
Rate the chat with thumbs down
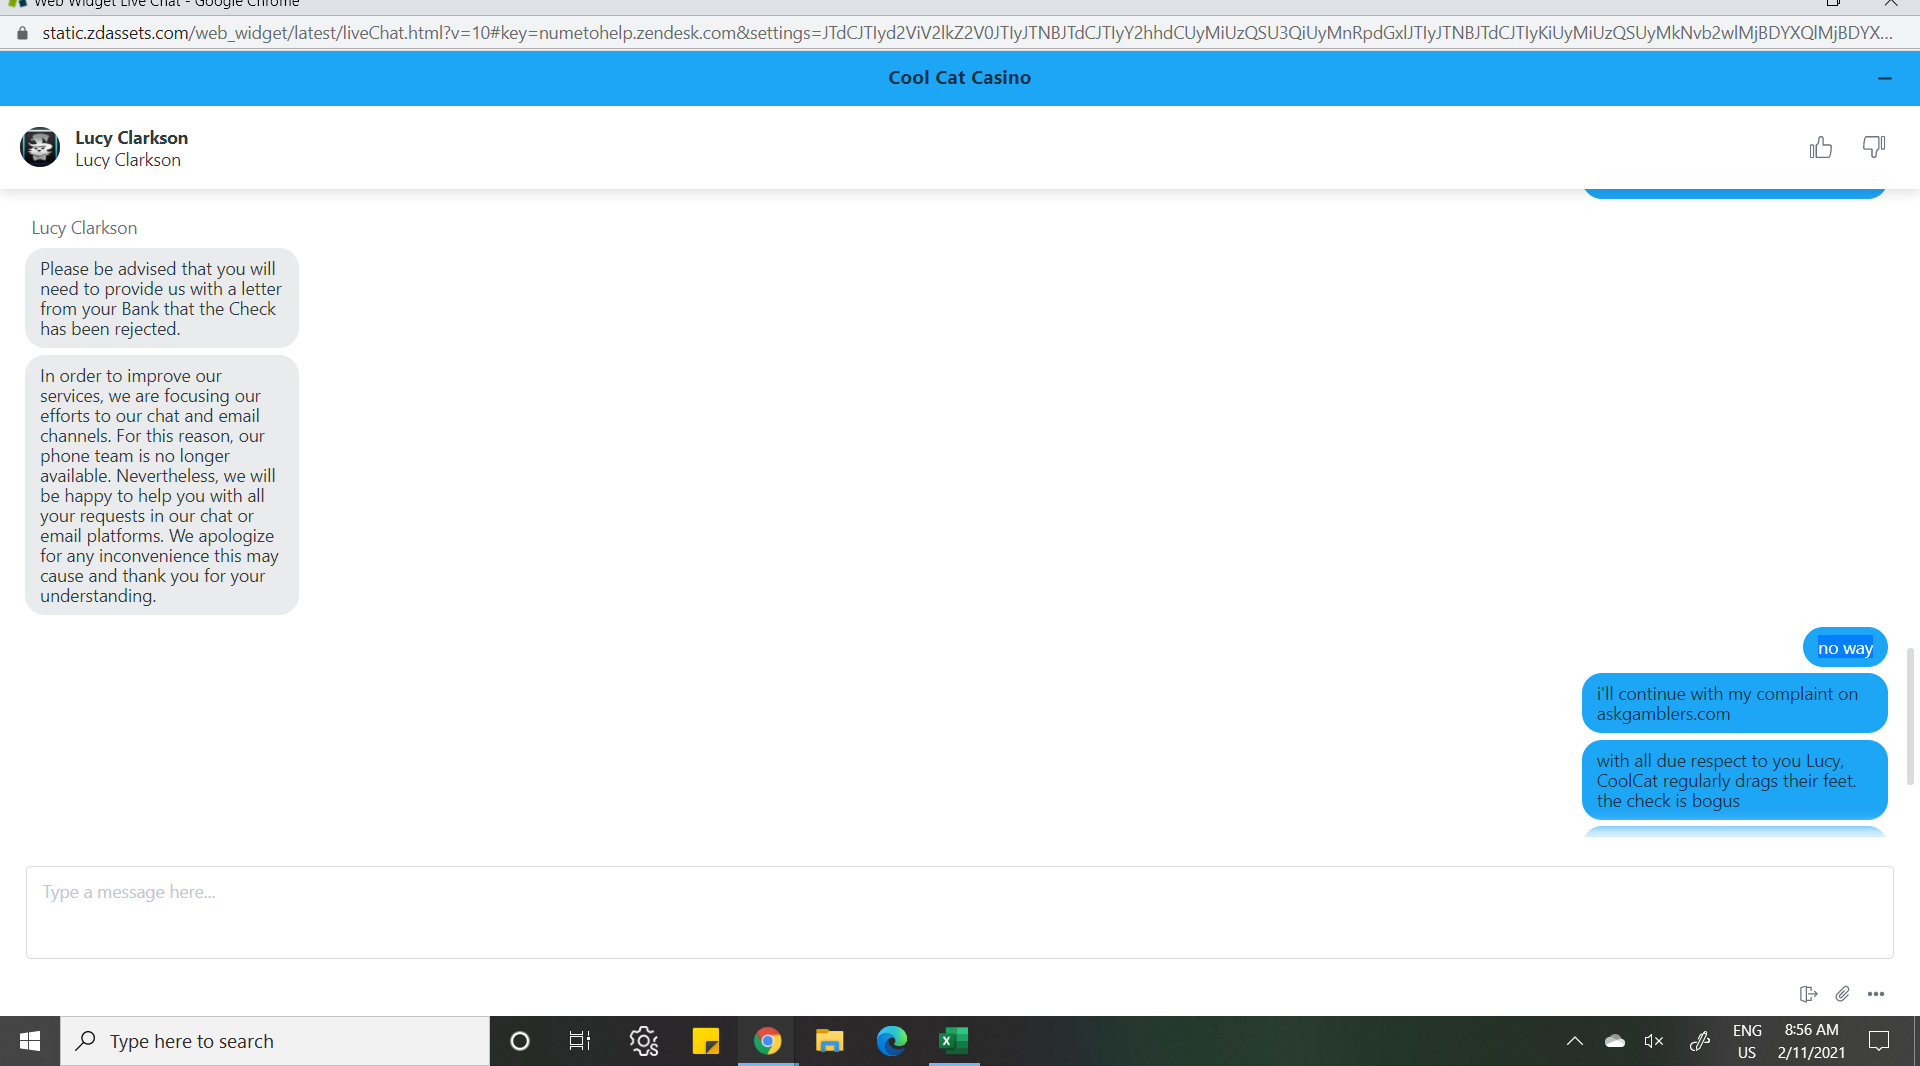pyautogui.click(x=1874, y=148)
